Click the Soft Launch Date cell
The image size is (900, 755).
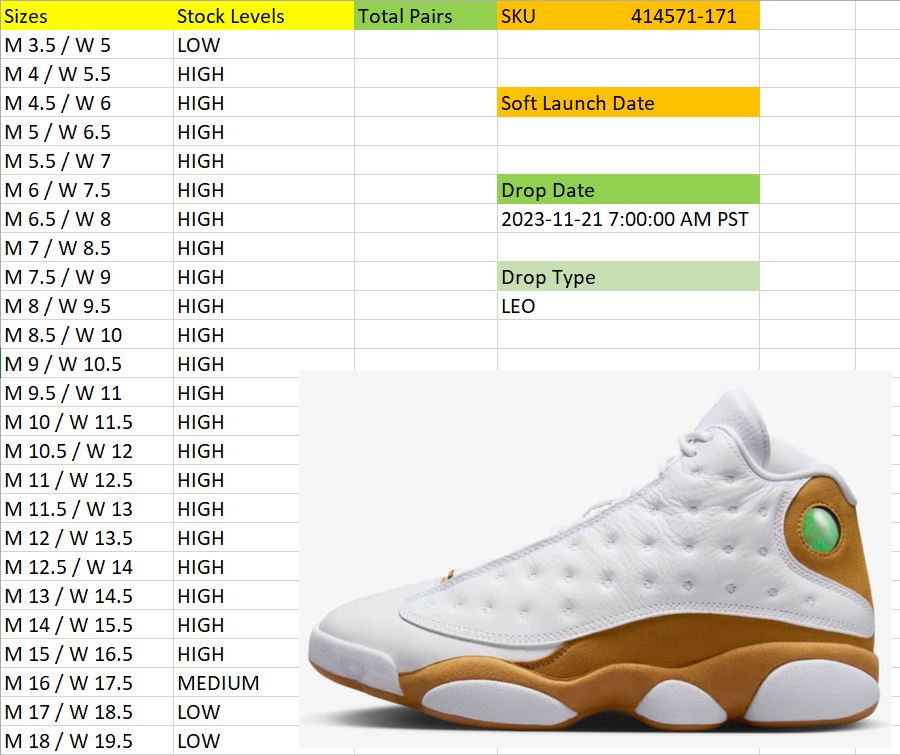pyautogui.click(x=628, y=103)
